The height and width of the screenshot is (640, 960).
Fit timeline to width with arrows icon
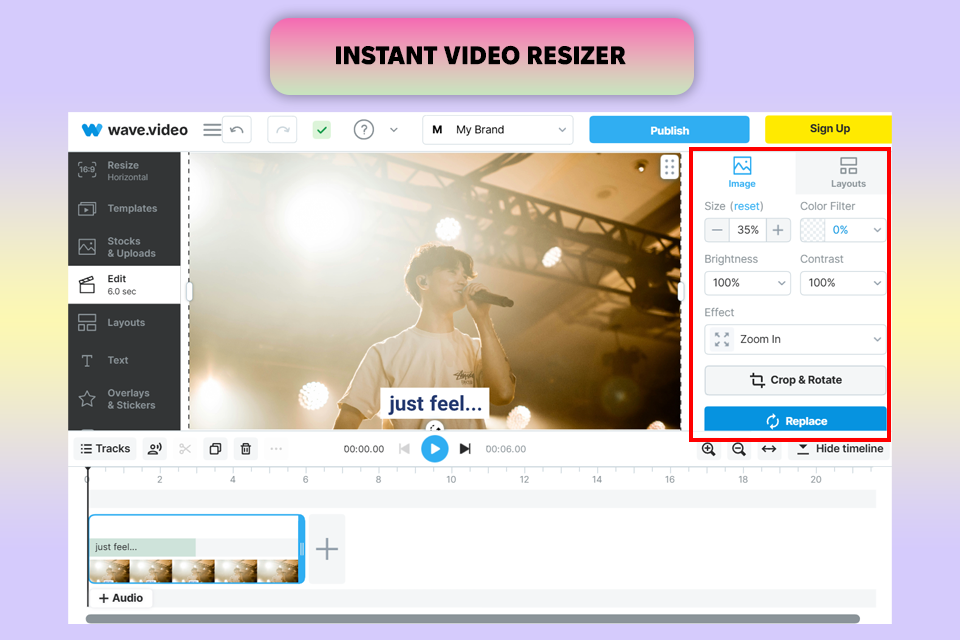coord(769,449)
